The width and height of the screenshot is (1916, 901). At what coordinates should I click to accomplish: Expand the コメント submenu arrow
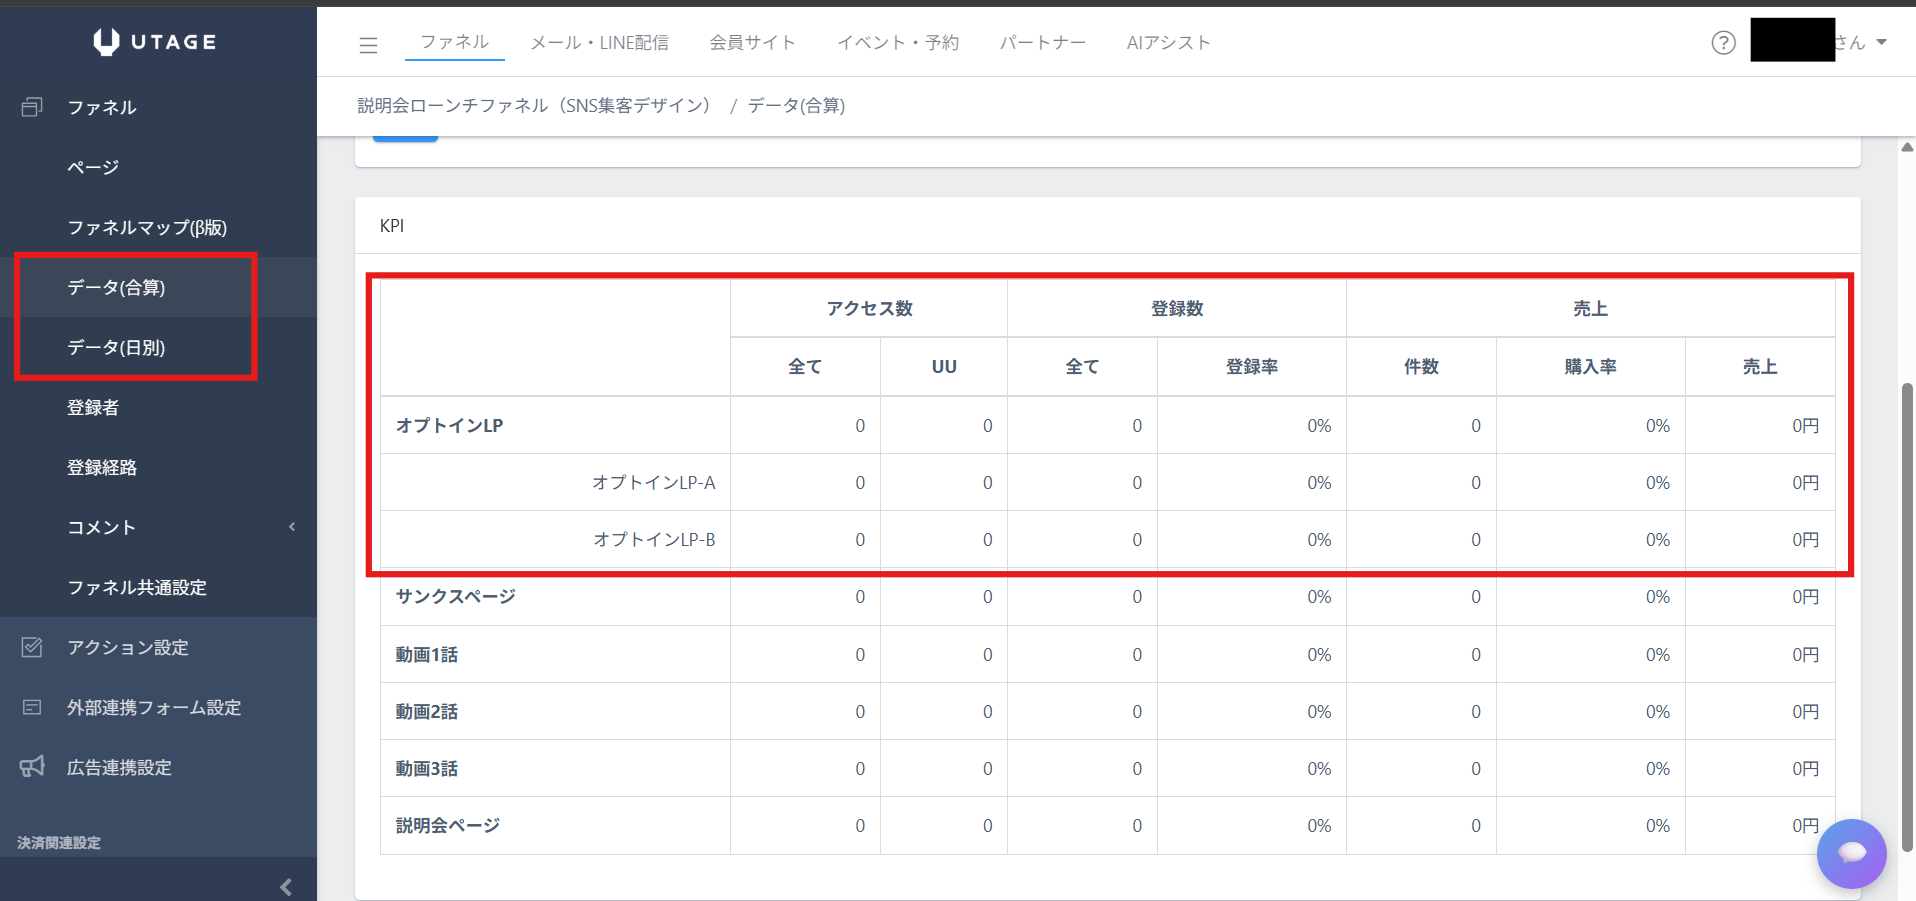292,527
